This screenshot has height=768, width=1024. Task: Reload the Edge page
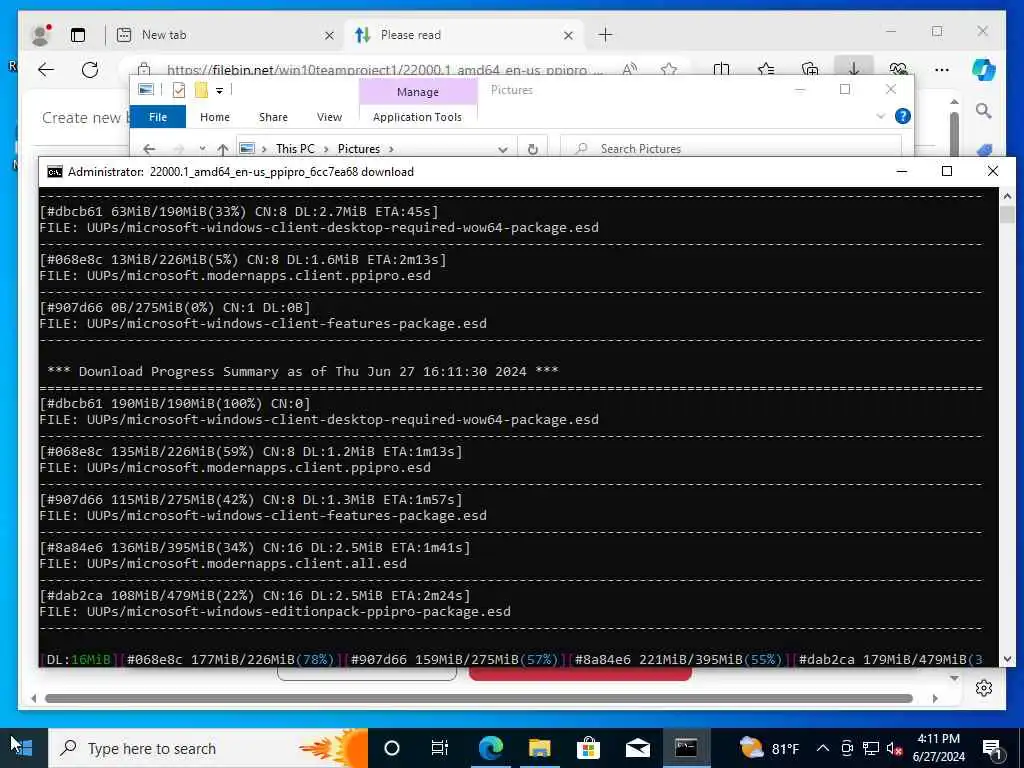tap(89, 70)
